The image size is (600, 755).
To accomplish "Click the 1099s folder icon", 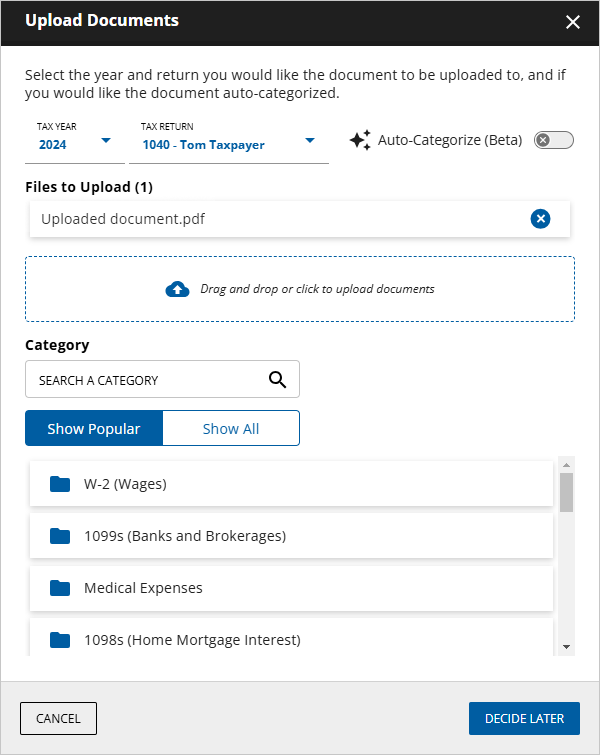I will 60,536.
